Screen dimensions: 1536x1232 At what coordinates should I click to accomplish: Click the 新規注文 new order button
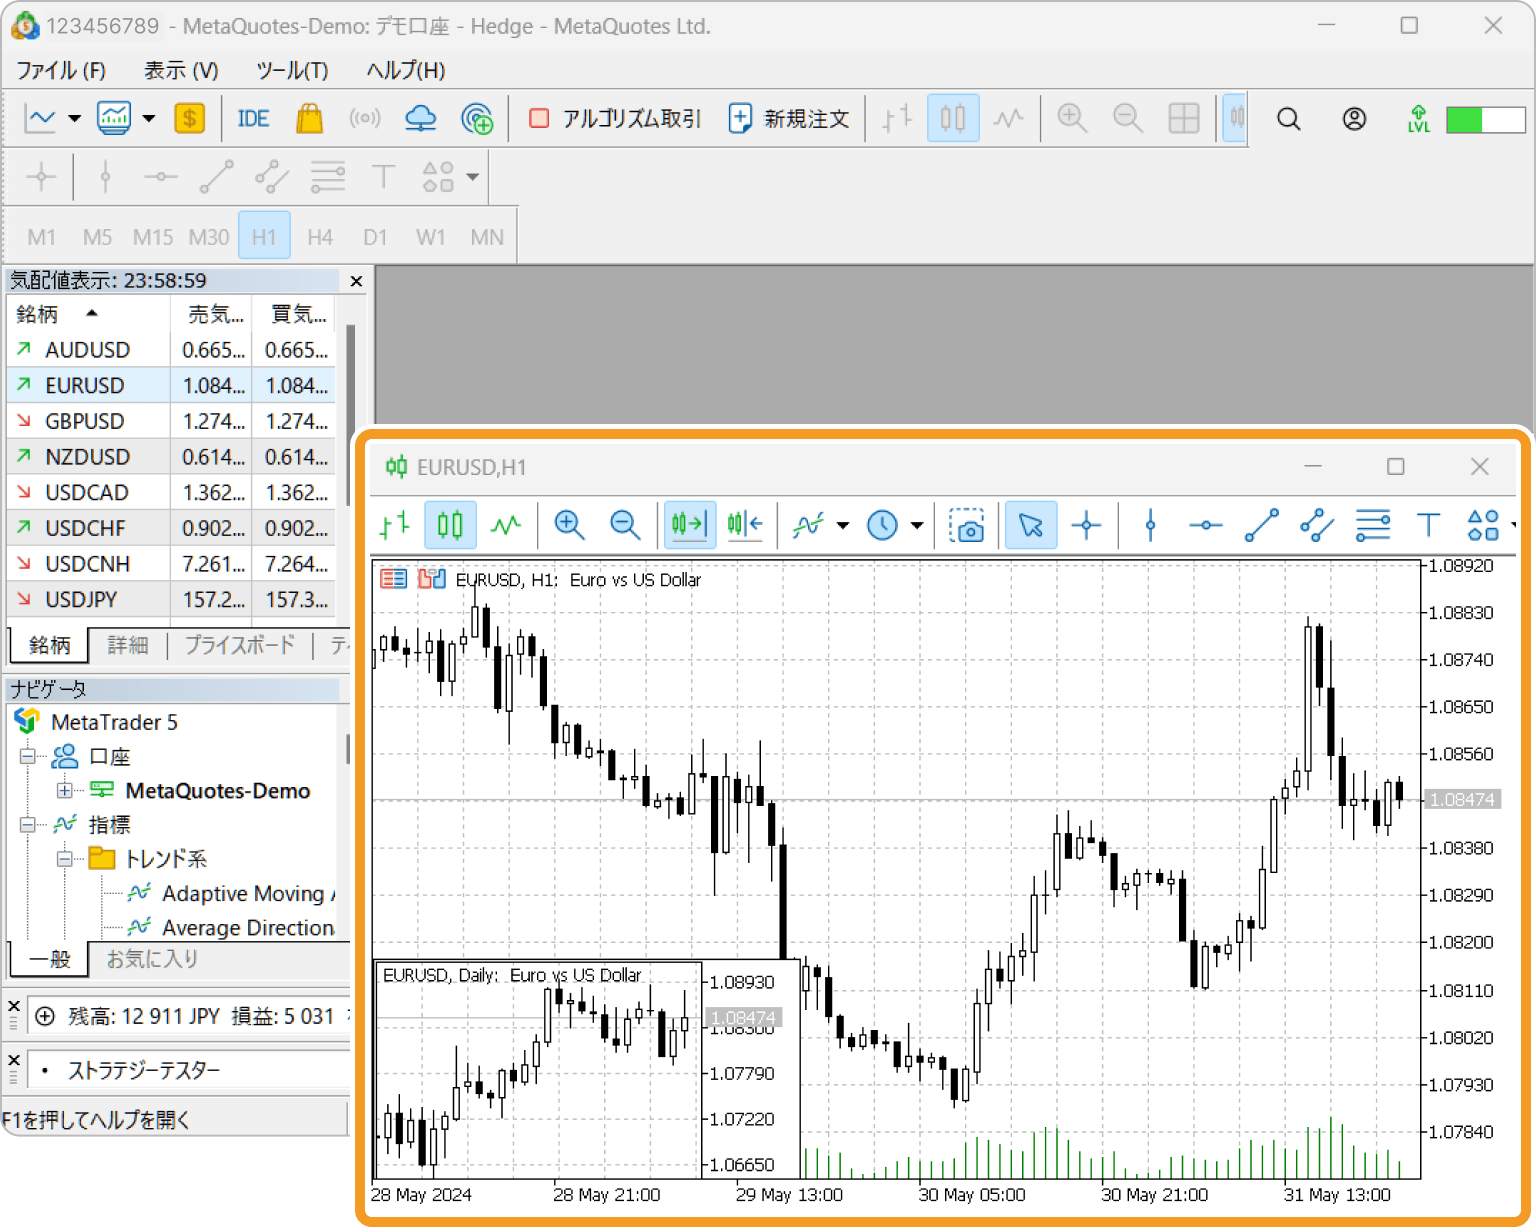789,119
